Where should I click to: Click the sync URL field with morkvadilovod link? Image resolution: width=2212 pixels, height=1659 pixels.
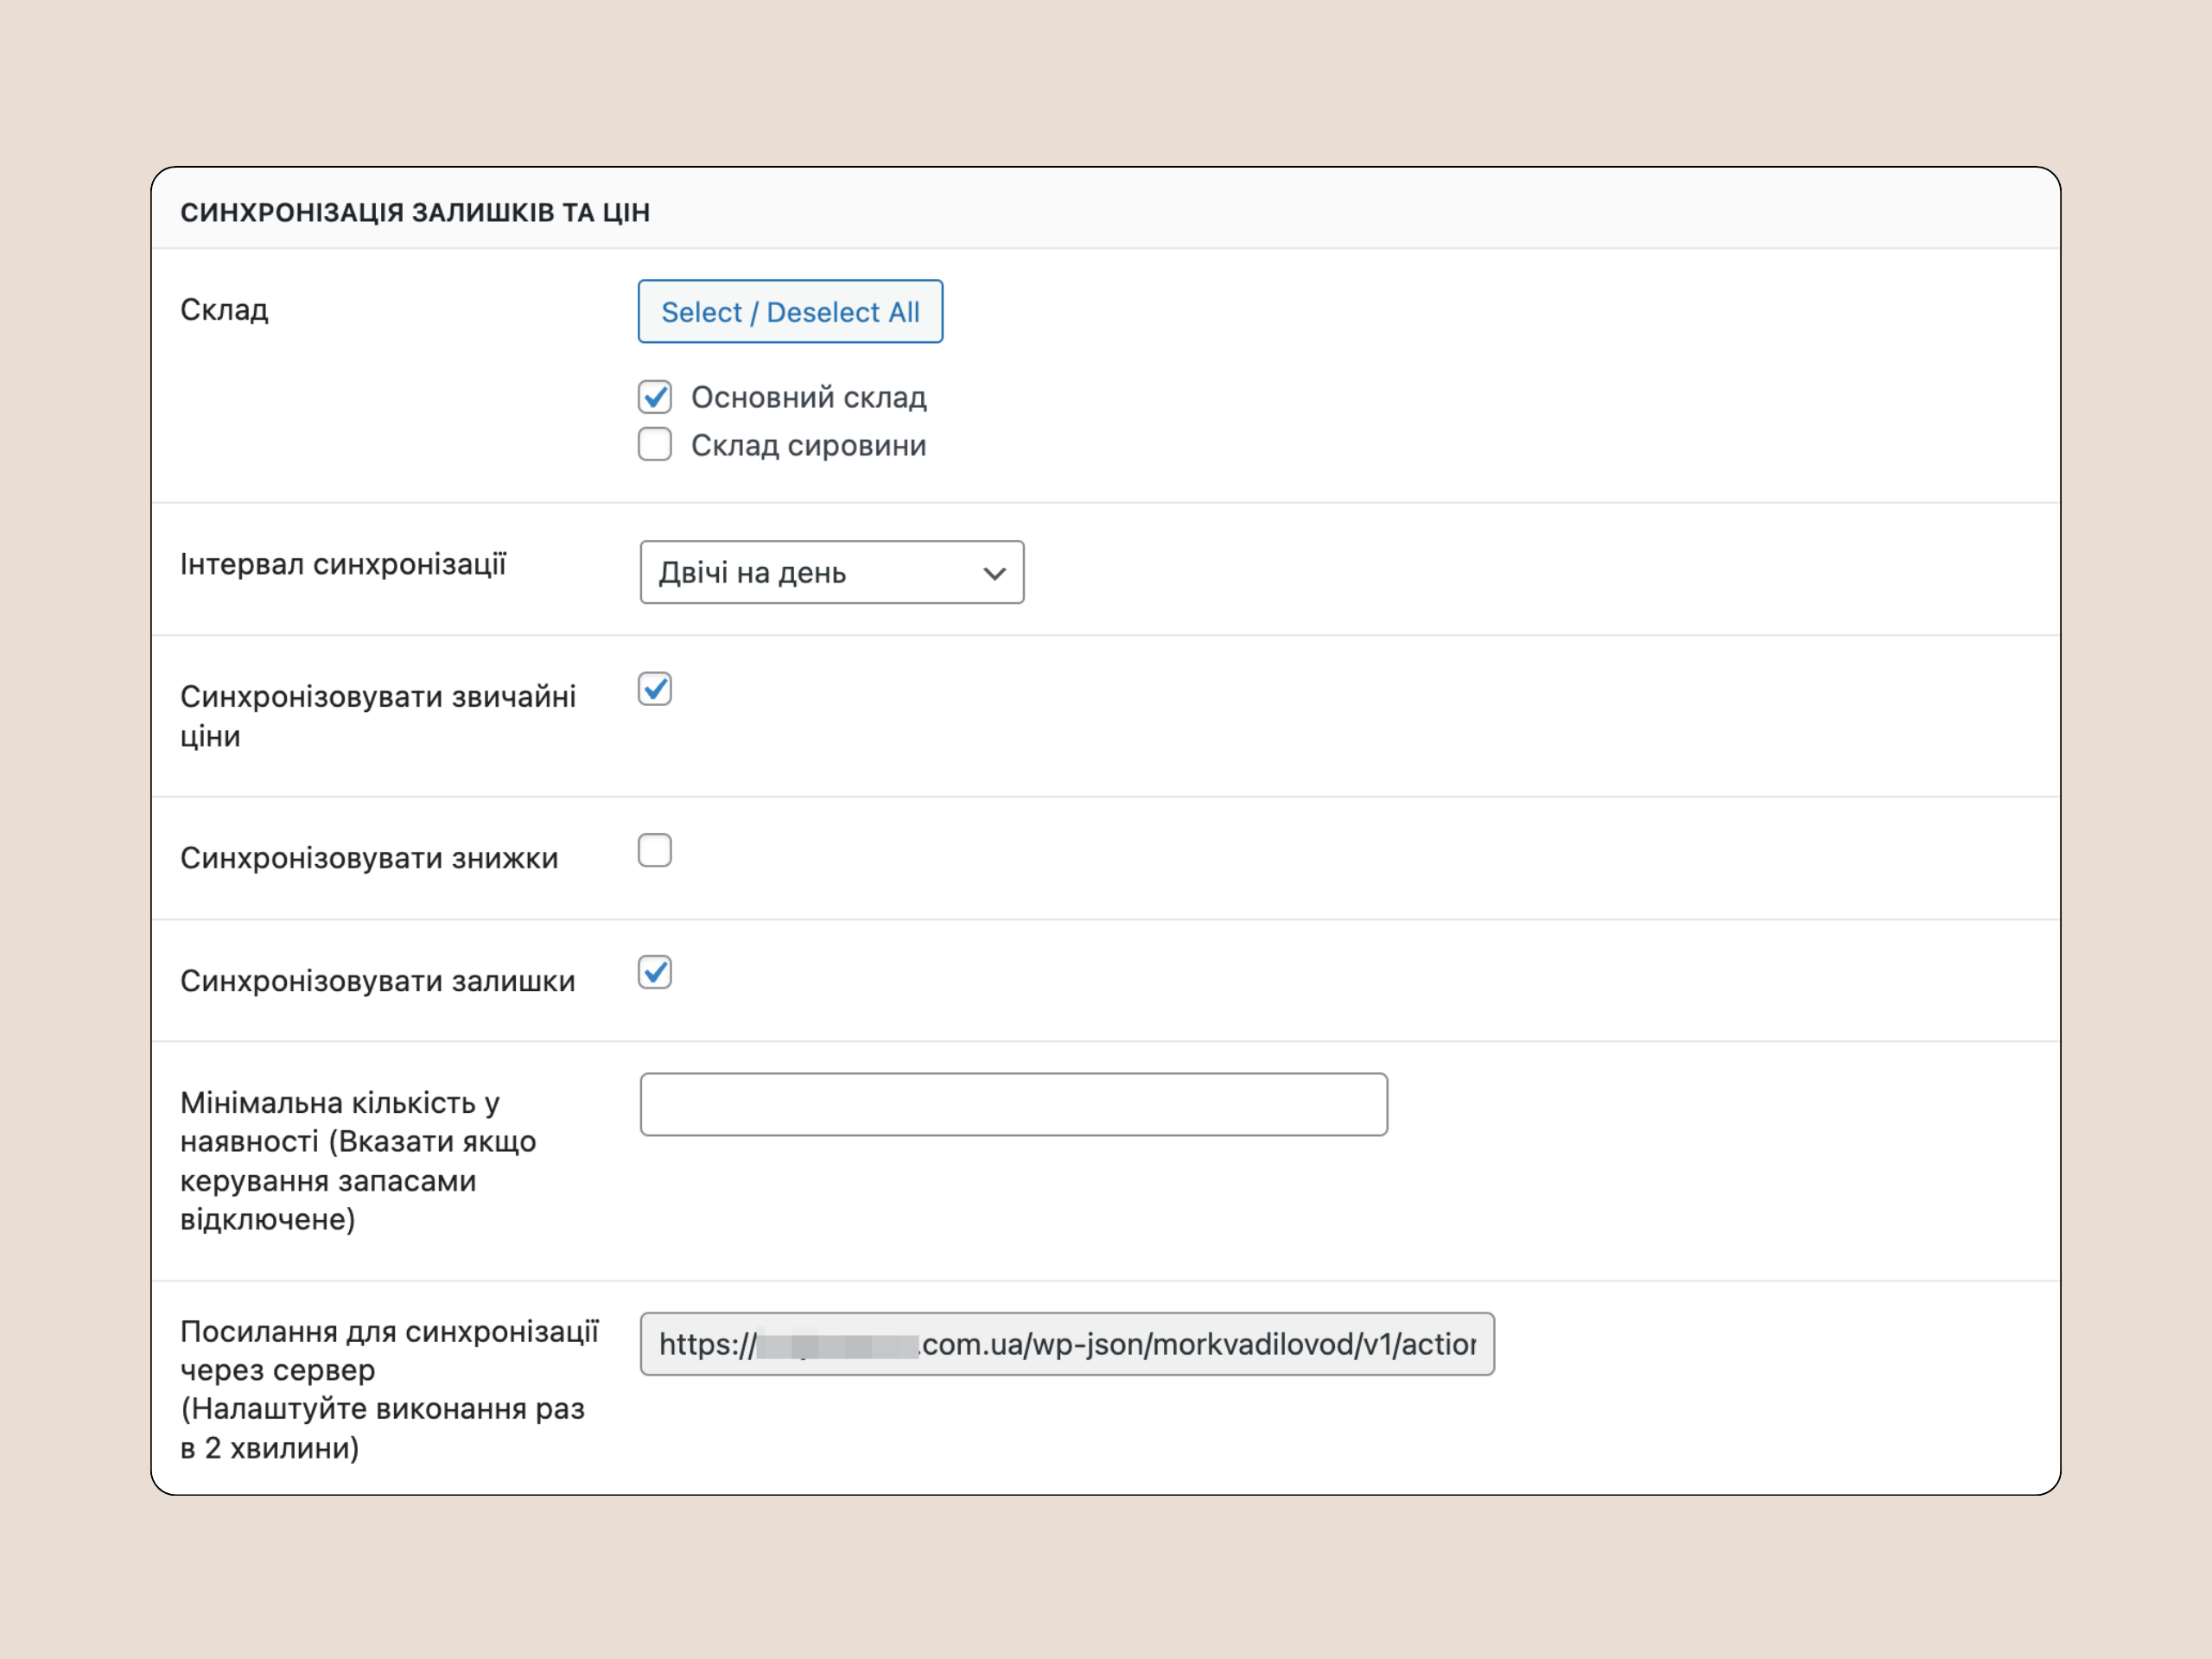pyautogui.click(x=1066, y=1344)
